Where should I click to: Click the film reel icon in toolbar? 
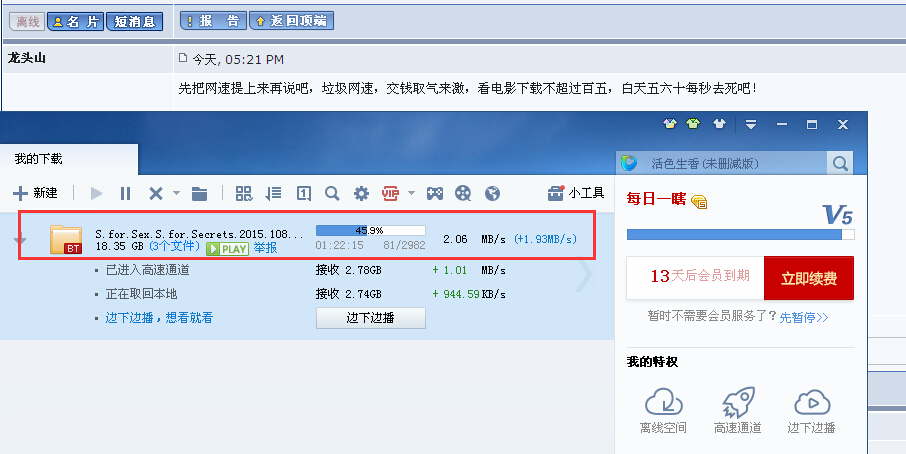463,193
